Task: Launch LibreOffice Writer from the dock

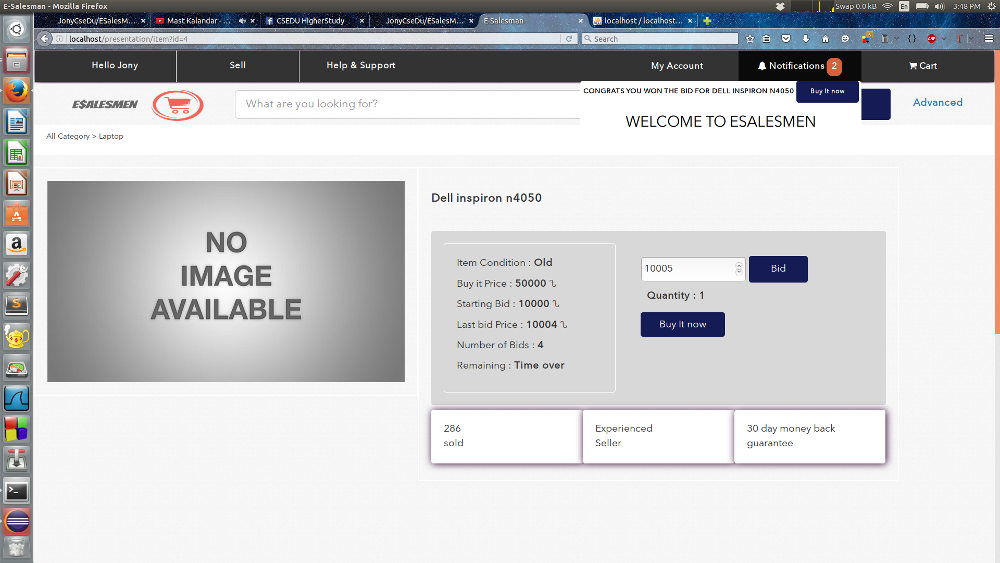Action: (17, 122)
